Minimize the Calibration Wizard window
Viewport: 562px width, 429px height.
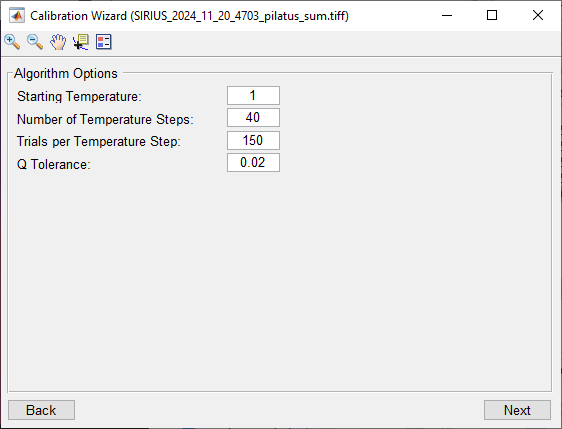[447, 15]
